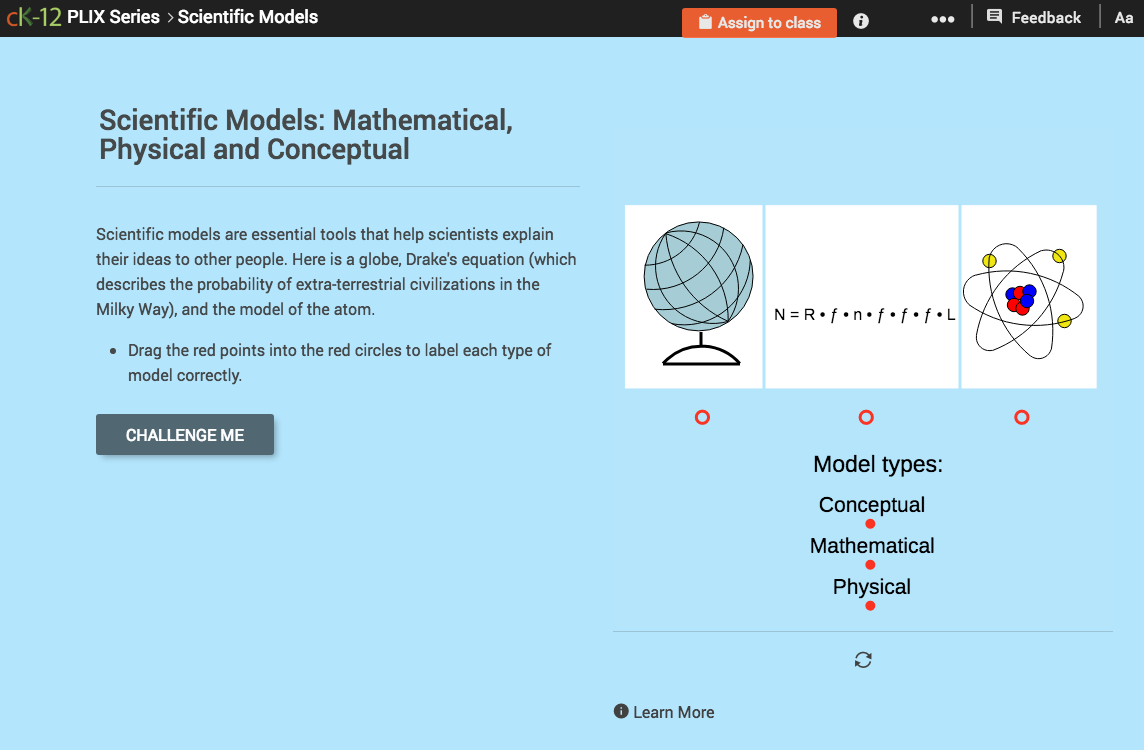Open the info icon in the toolbar
Screen dimensions: 1144x750
click(x=860, y=20)
